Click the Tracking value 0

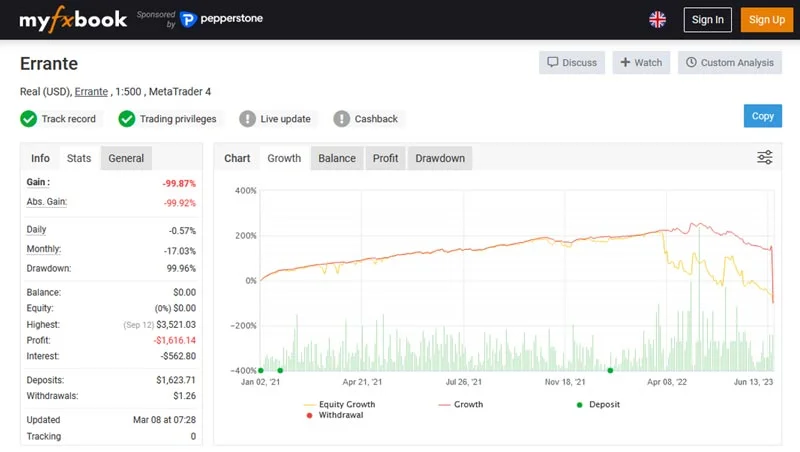193,436
